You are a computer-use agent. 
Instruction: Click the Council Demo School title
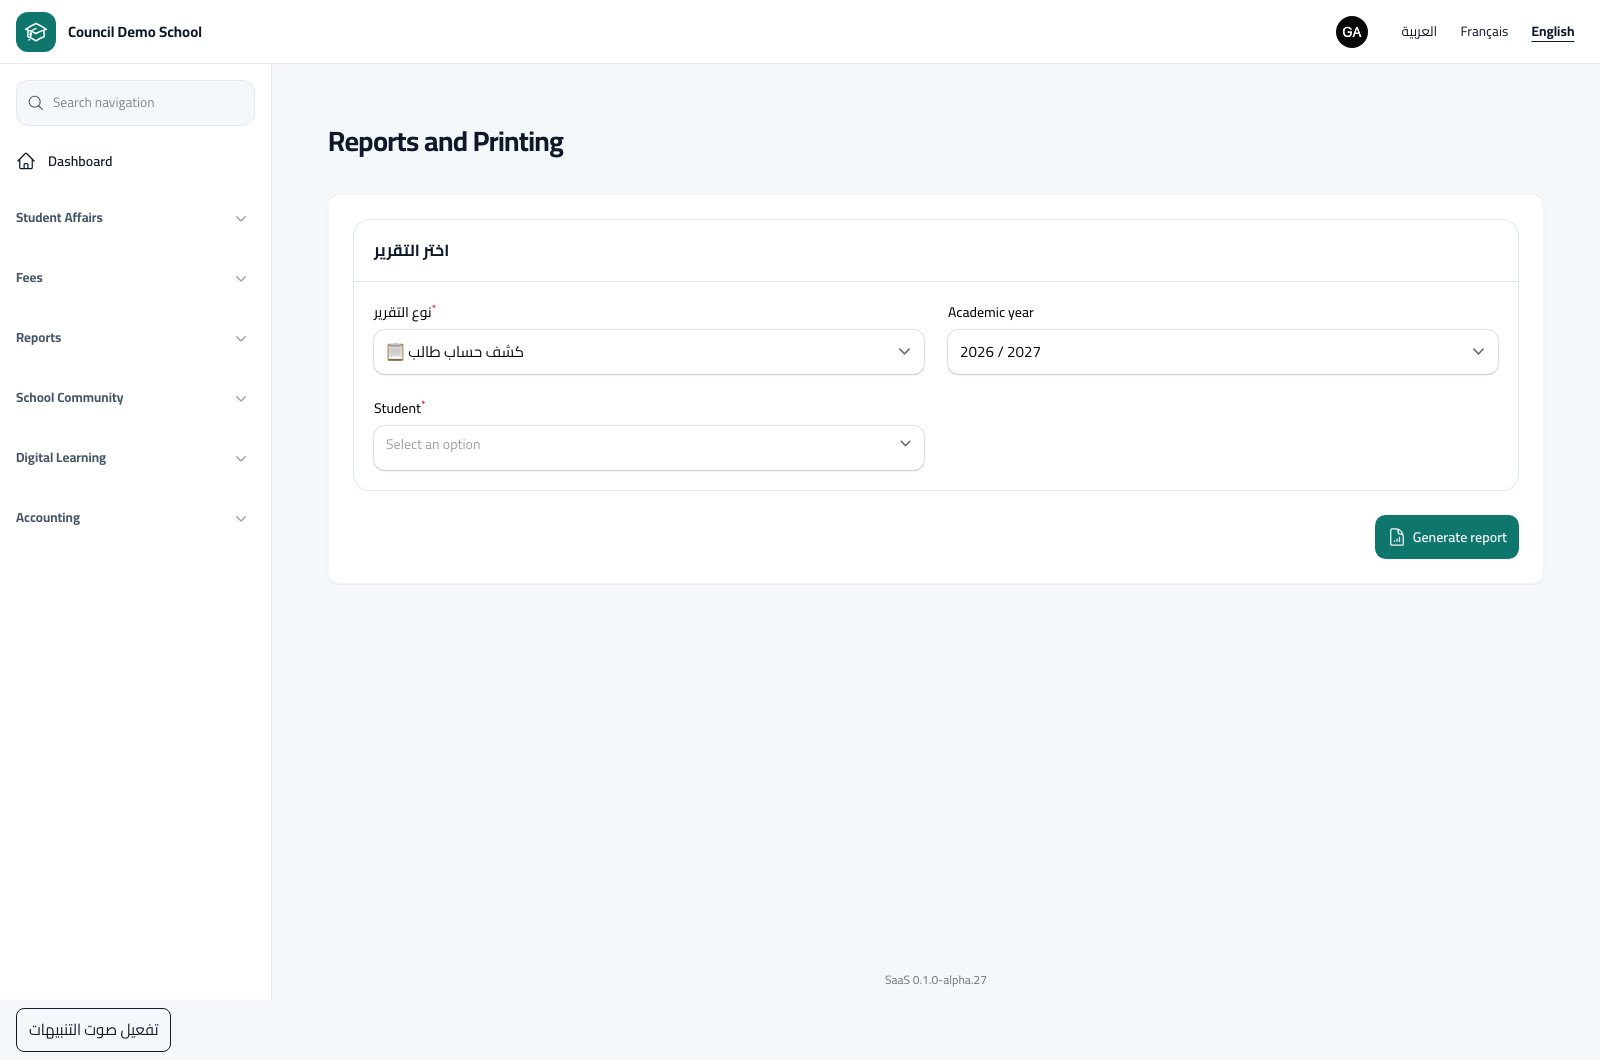click(135, 32)
